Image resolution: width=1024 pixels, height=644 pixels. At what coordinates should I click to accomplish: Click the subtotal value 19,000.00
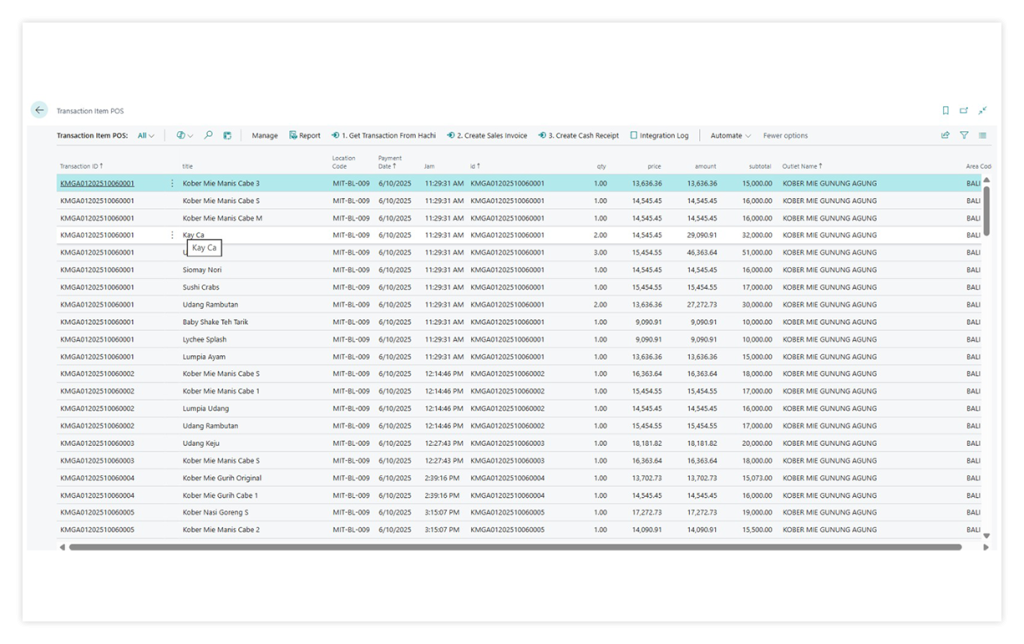757,513
